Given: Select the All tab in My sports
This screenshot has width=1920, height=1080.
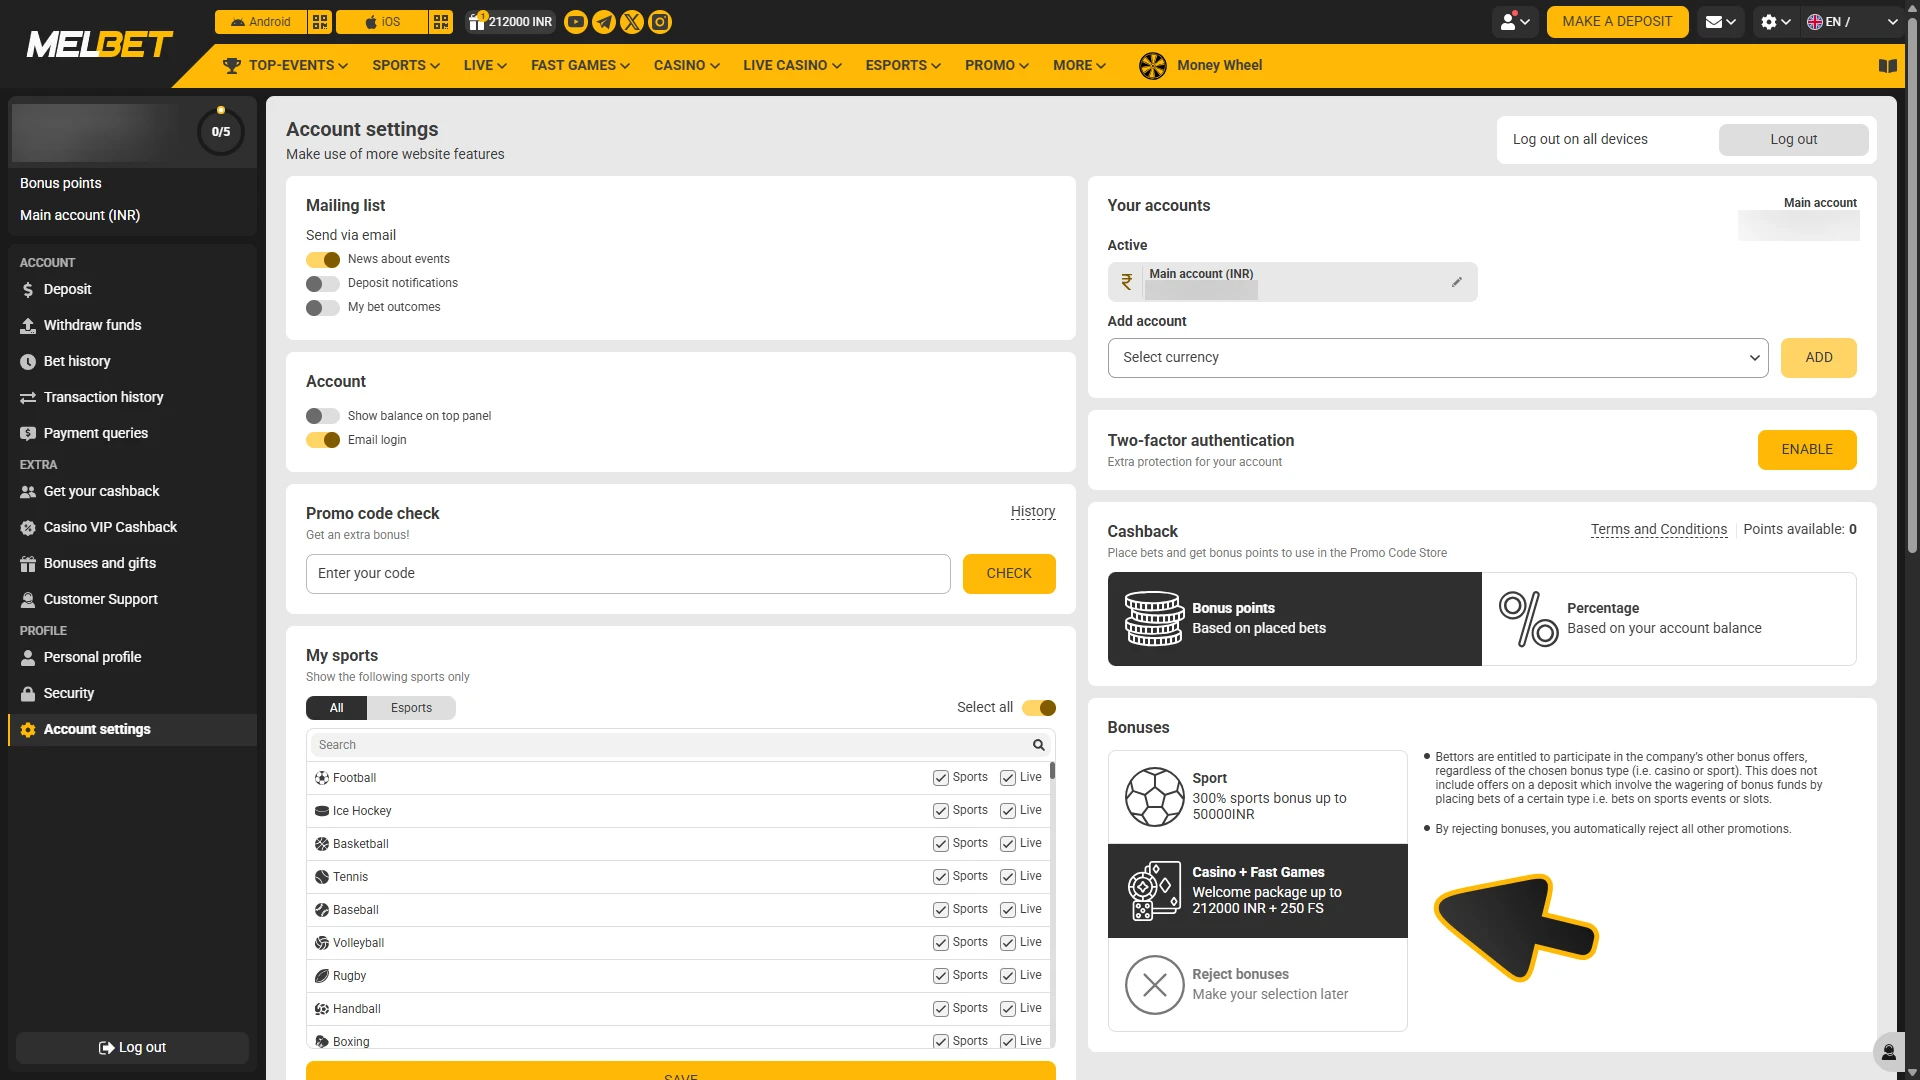Looking at the screenshot, I should coord(336,708).
